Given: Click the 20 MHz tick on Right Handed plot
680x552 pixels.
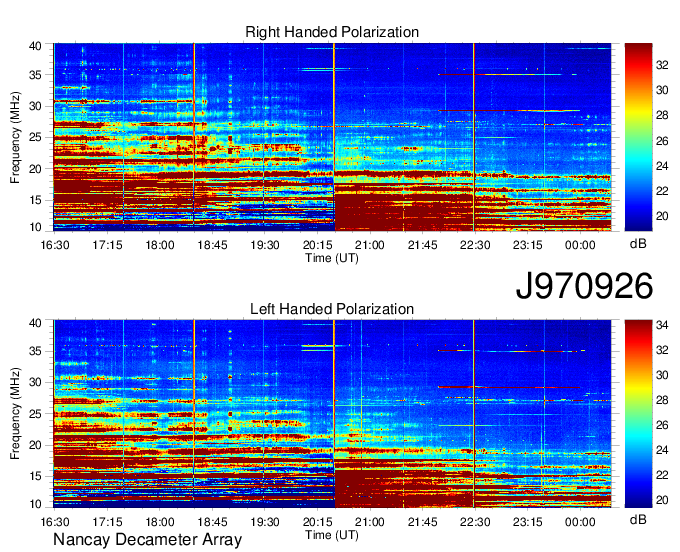Looking at the screenshot, I should click(36, 169).
